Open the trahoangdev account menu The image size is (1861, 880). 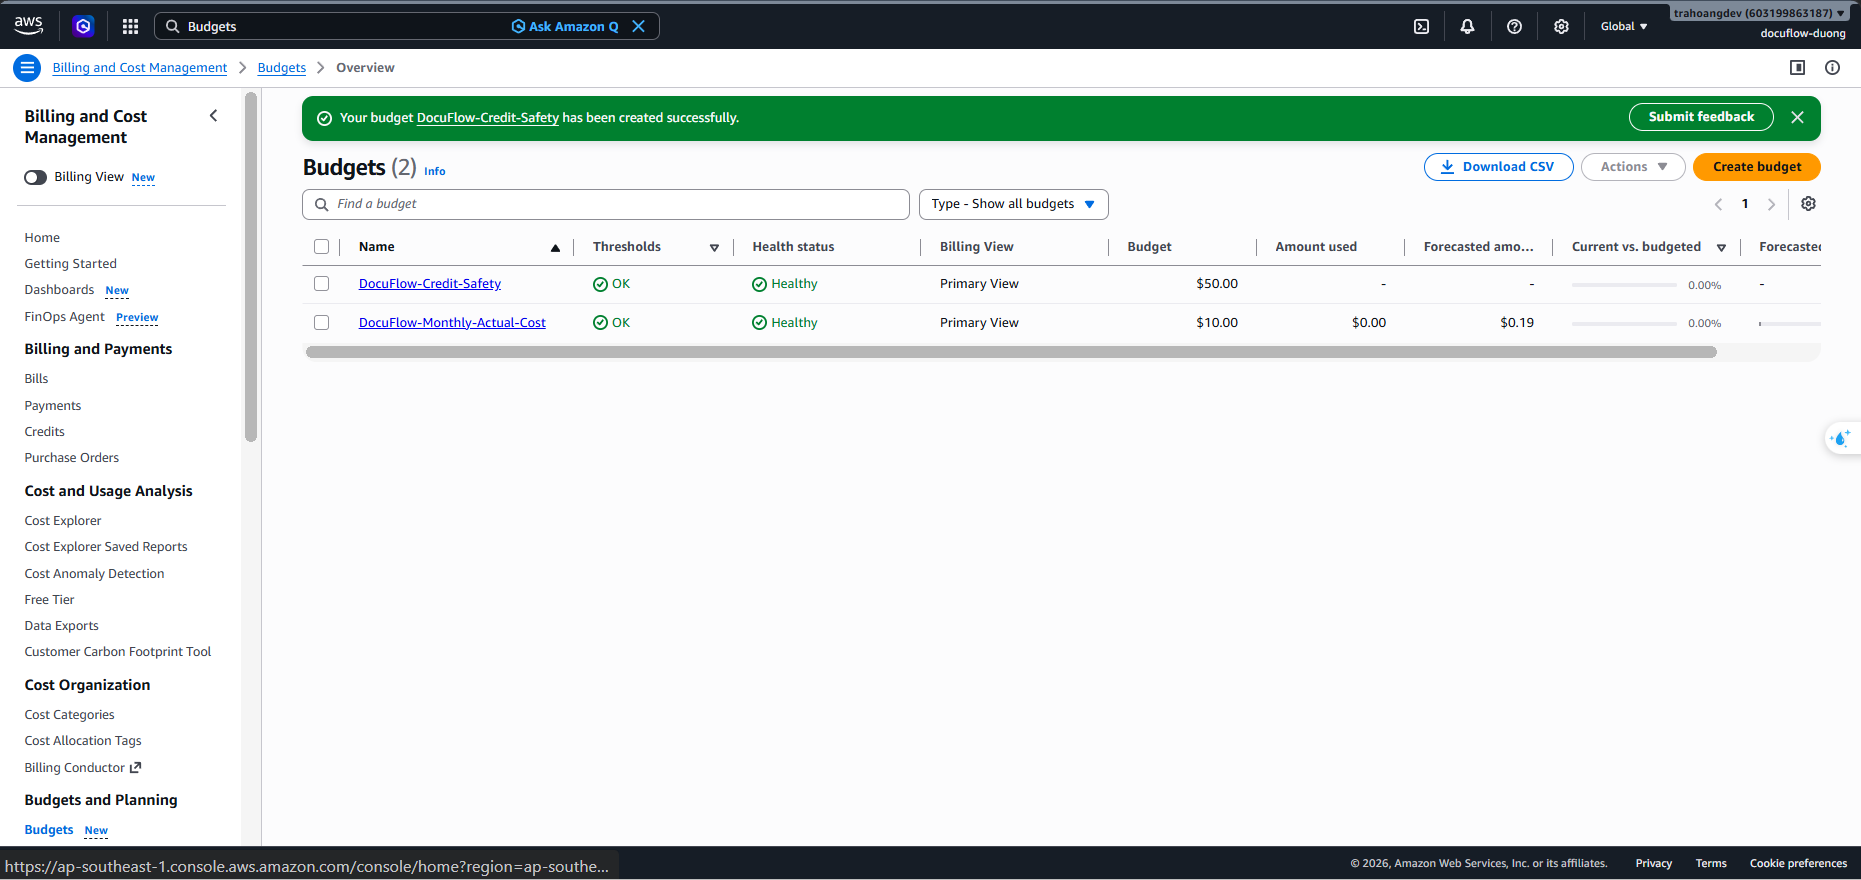tap(1760, 14)
